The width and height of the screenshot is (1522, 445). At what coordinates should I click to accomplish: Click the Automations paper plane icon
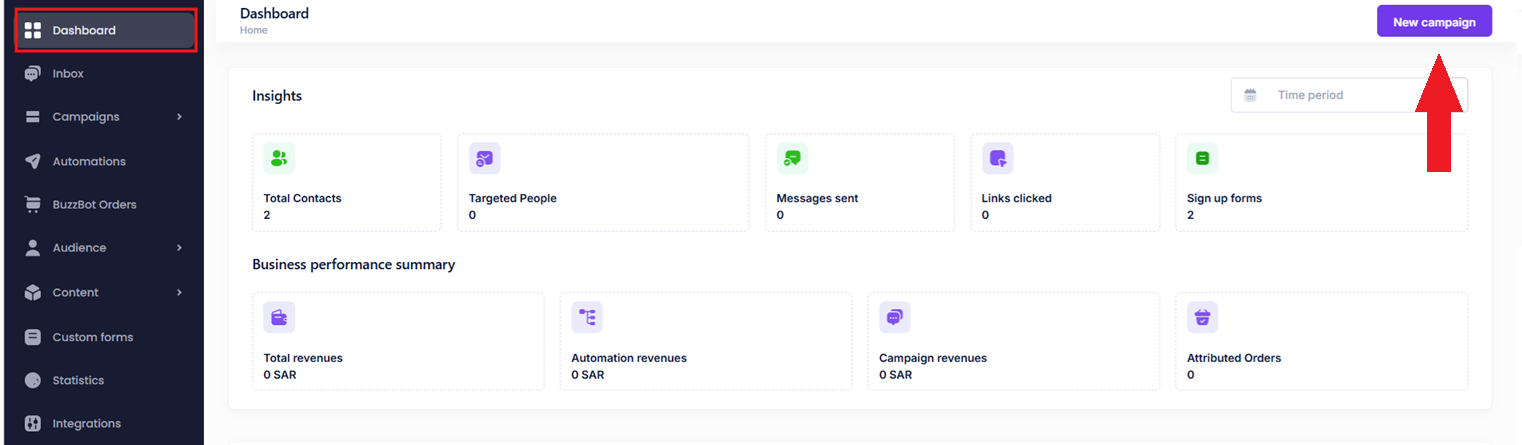tap(32, 161)
